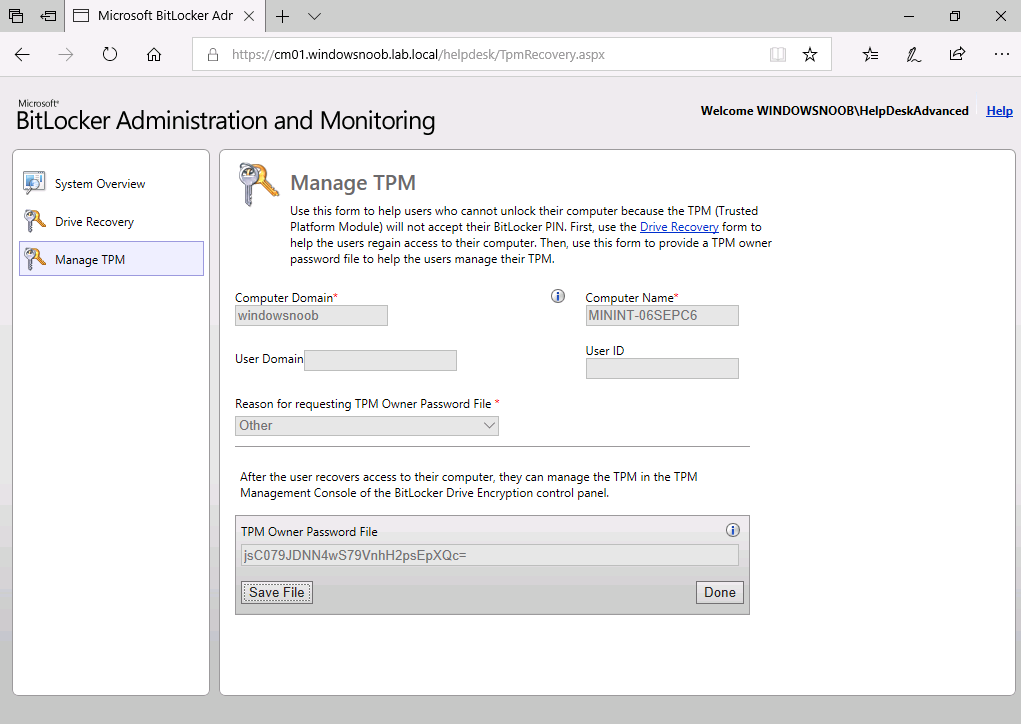The height and width of the screenshot is (724, 1021).
Task: Open Reading view icon
Action: [777, 55]
